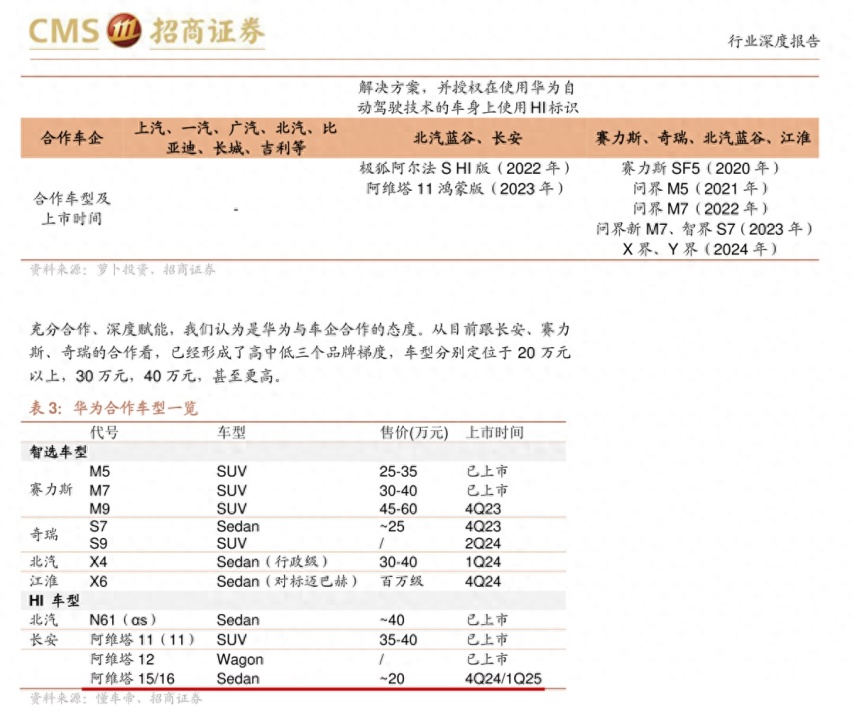852x719 pixels.
Task: Click the X4 code cell
Action: tap(98, 562)
